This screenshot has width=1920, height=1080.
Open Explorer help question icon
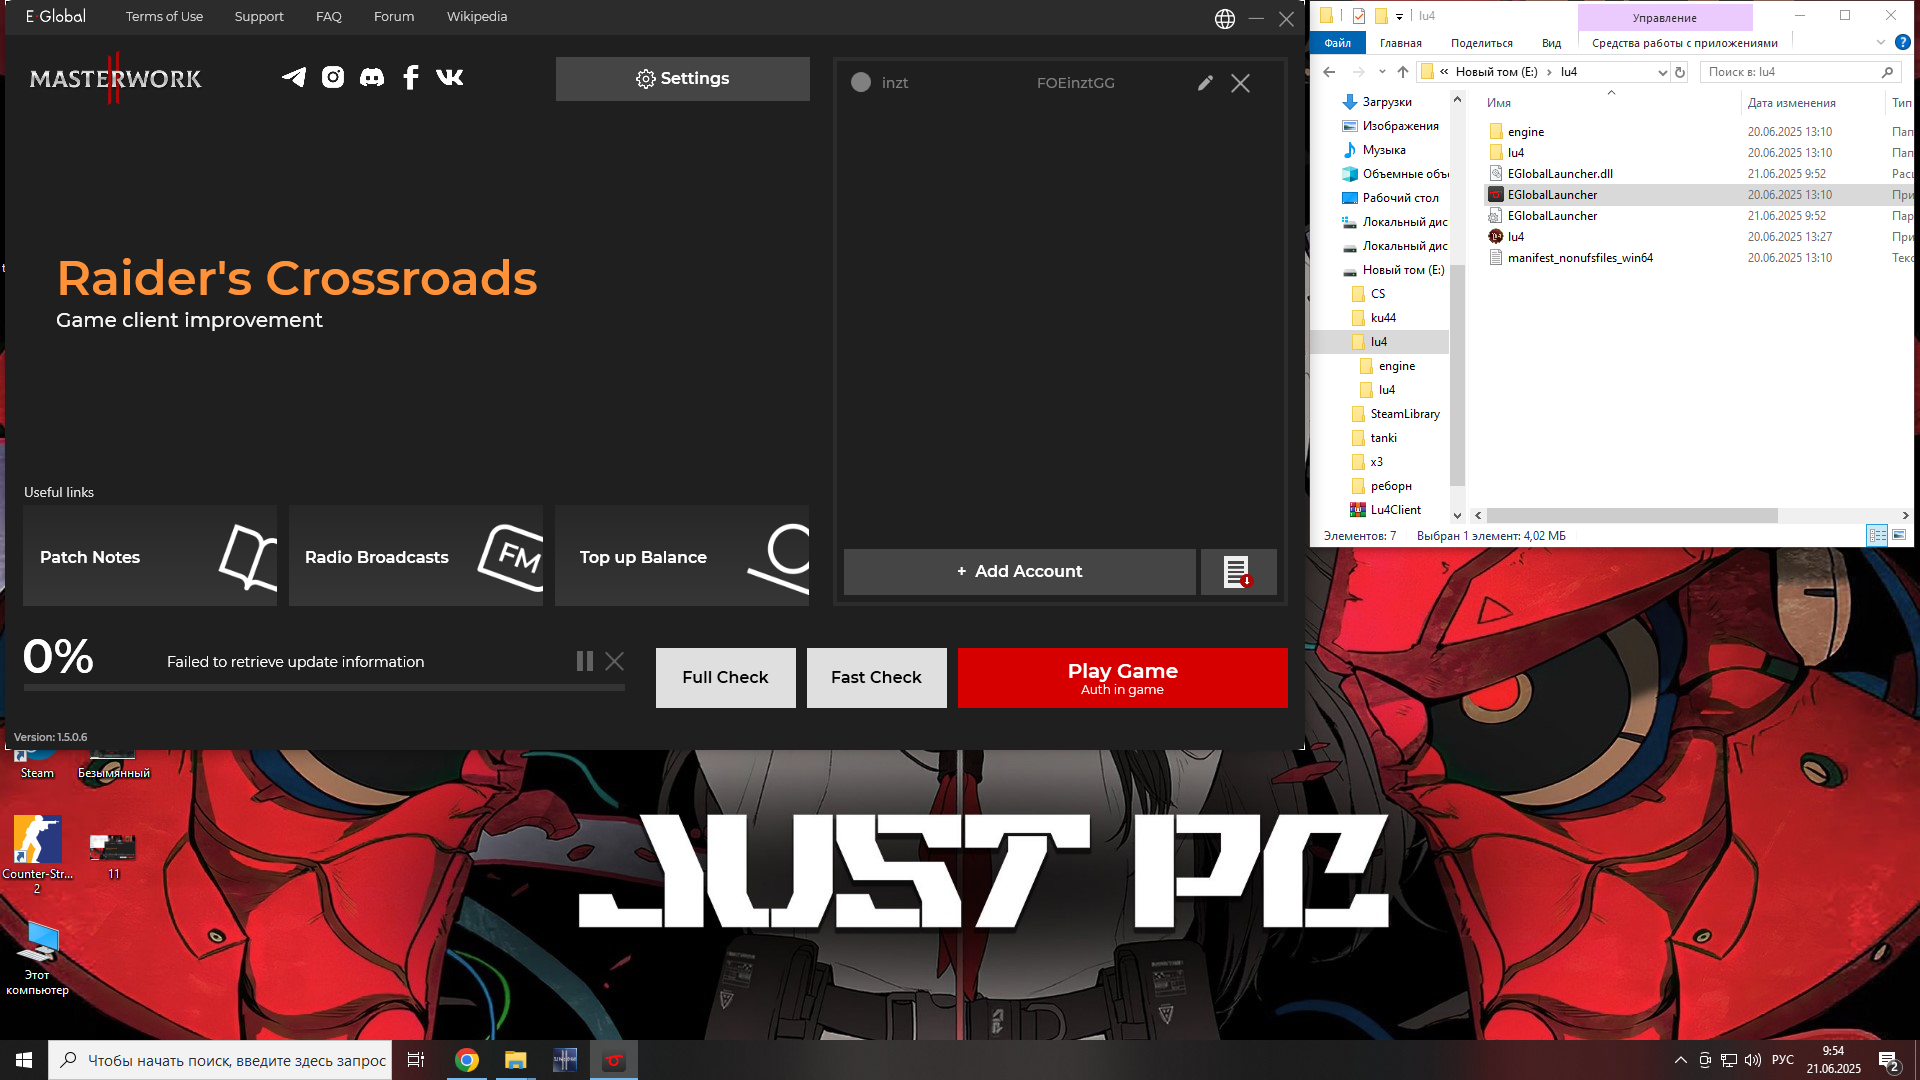pyautogui.click(x=1902, y=42)
